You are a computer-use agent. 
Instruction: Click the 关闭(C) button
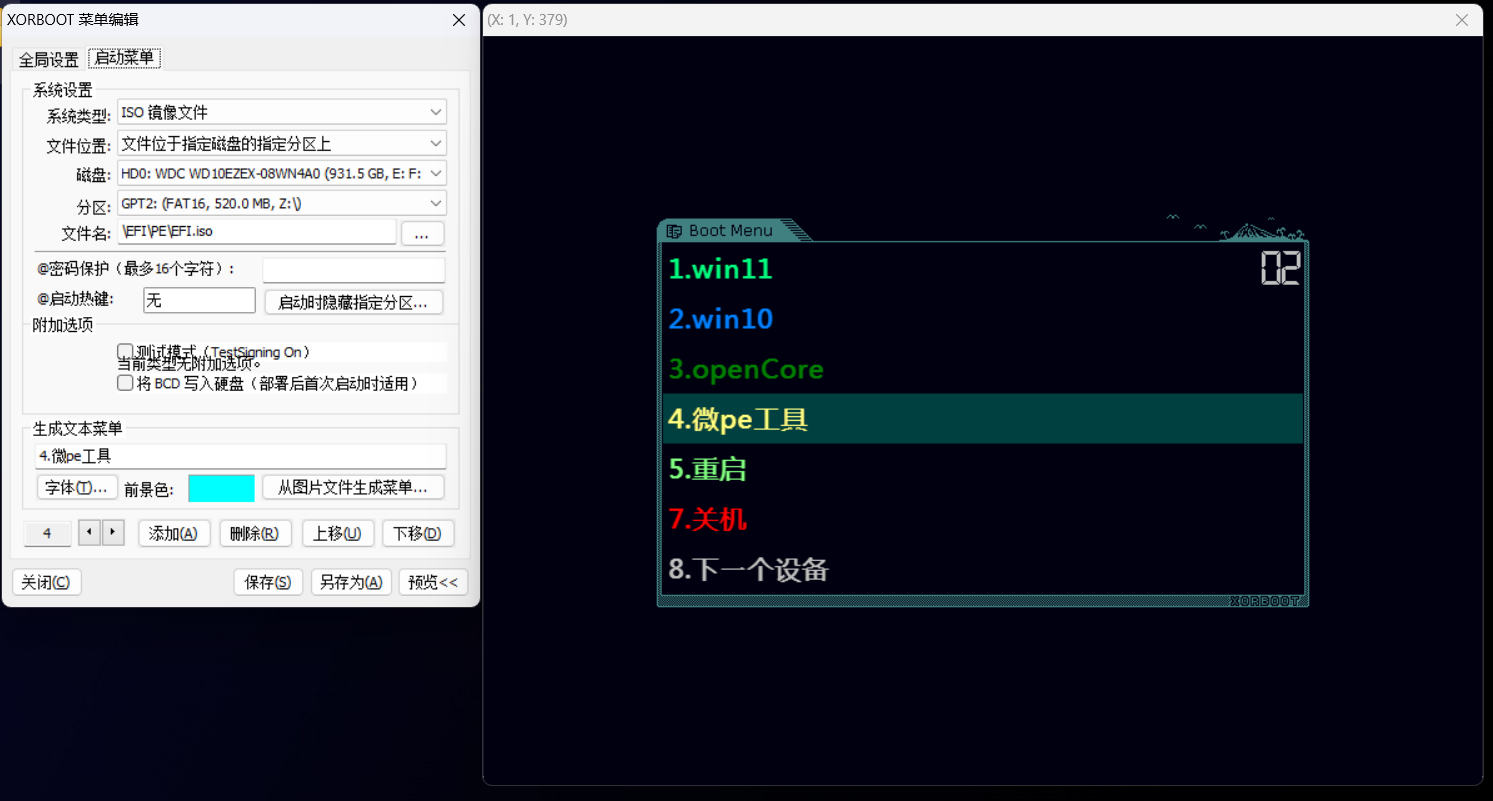pos(46,582)
